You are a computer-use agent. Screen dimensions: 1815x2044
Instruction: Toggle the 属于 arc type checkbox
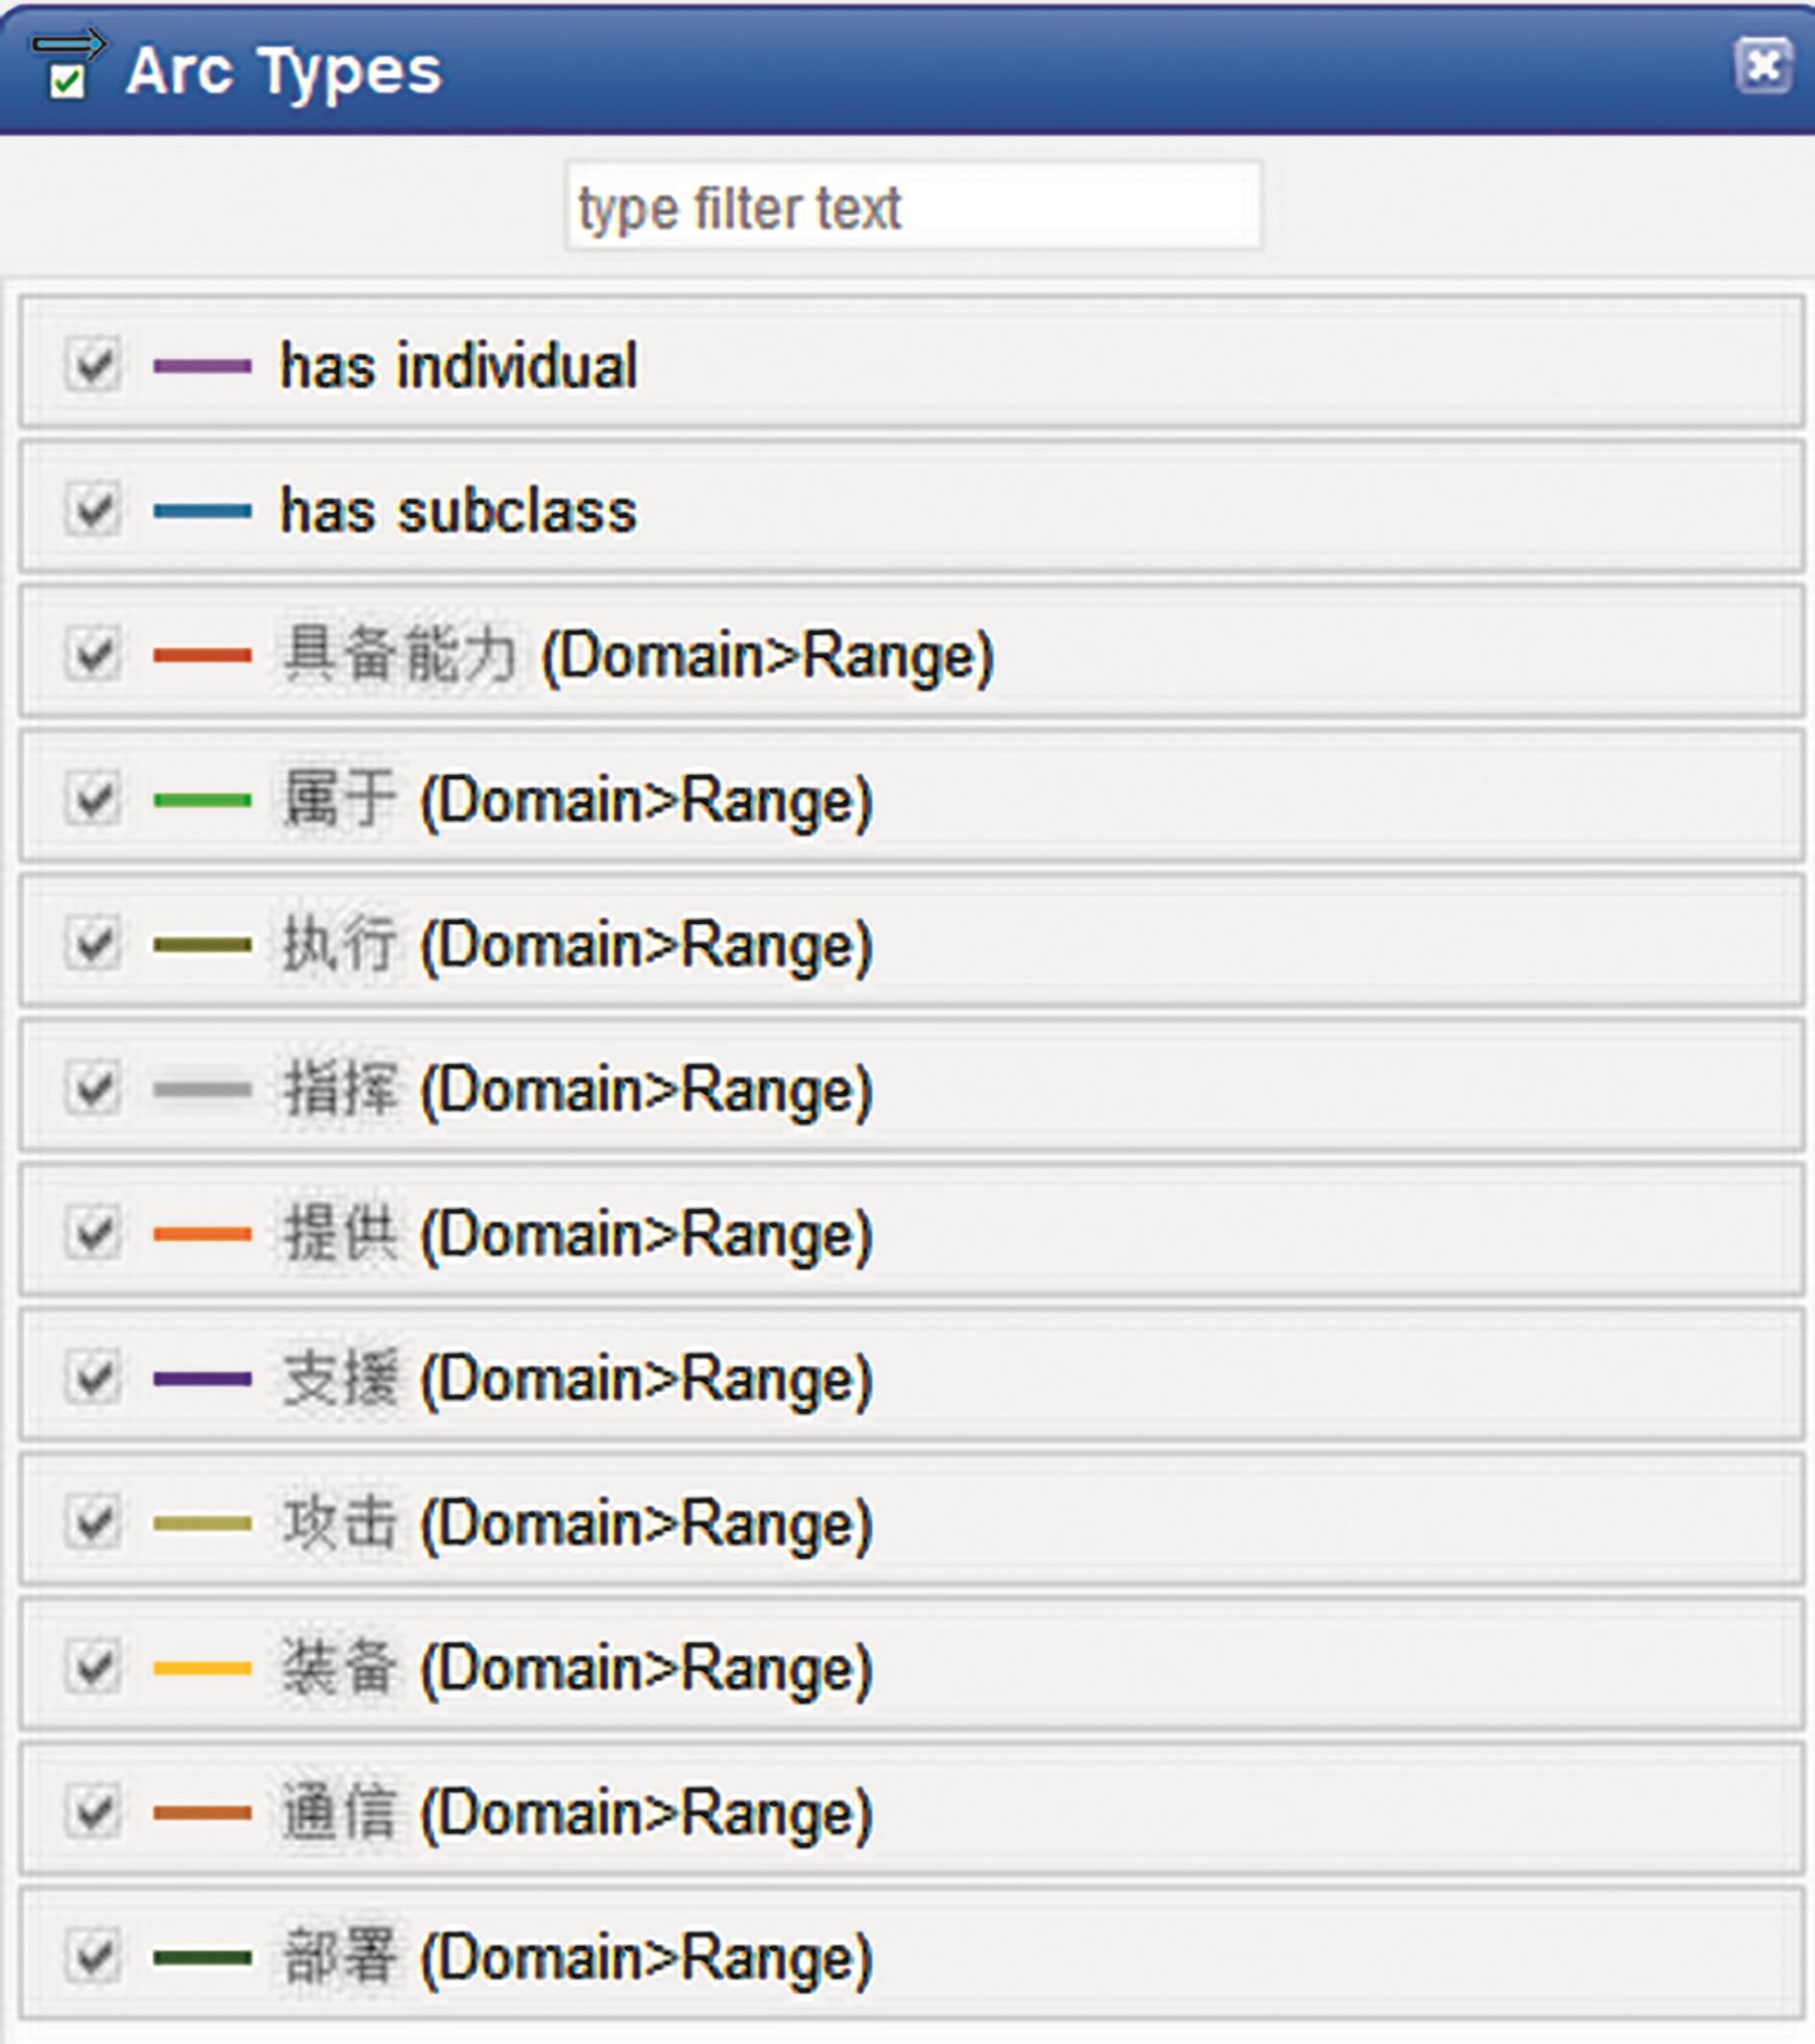click(93, 799)
